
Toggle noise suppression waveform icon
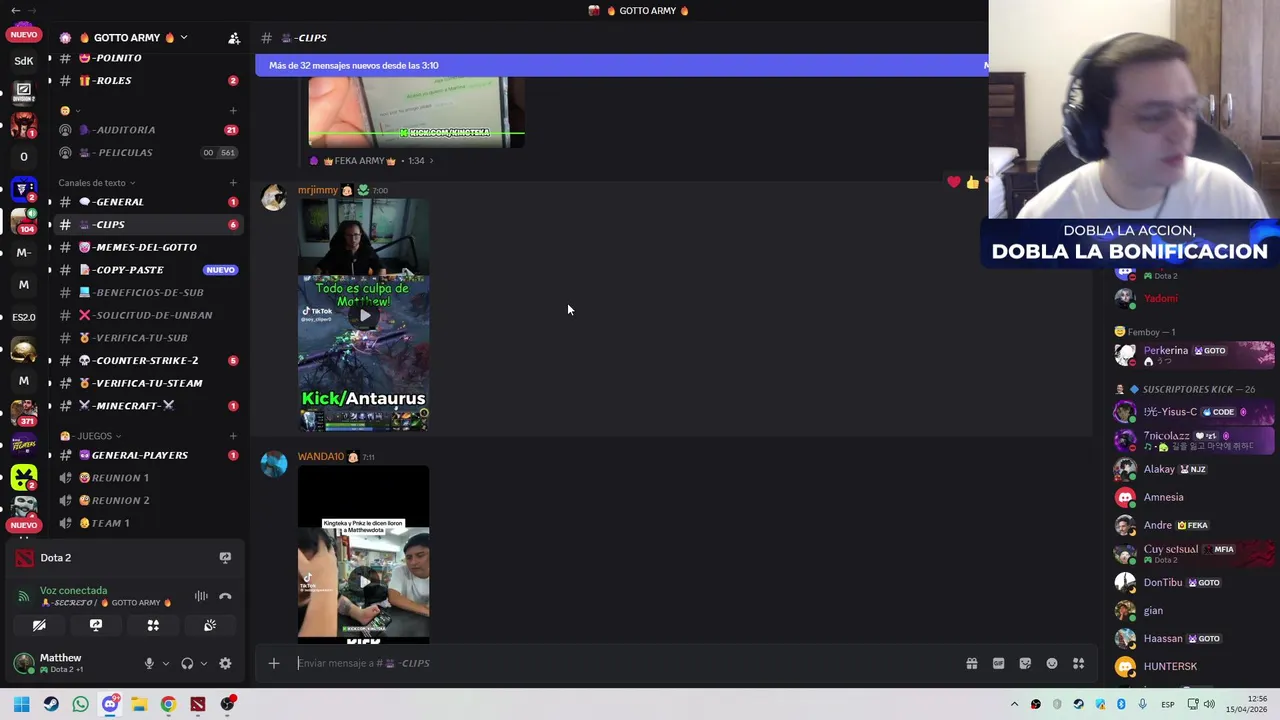(x=201, y=596)
